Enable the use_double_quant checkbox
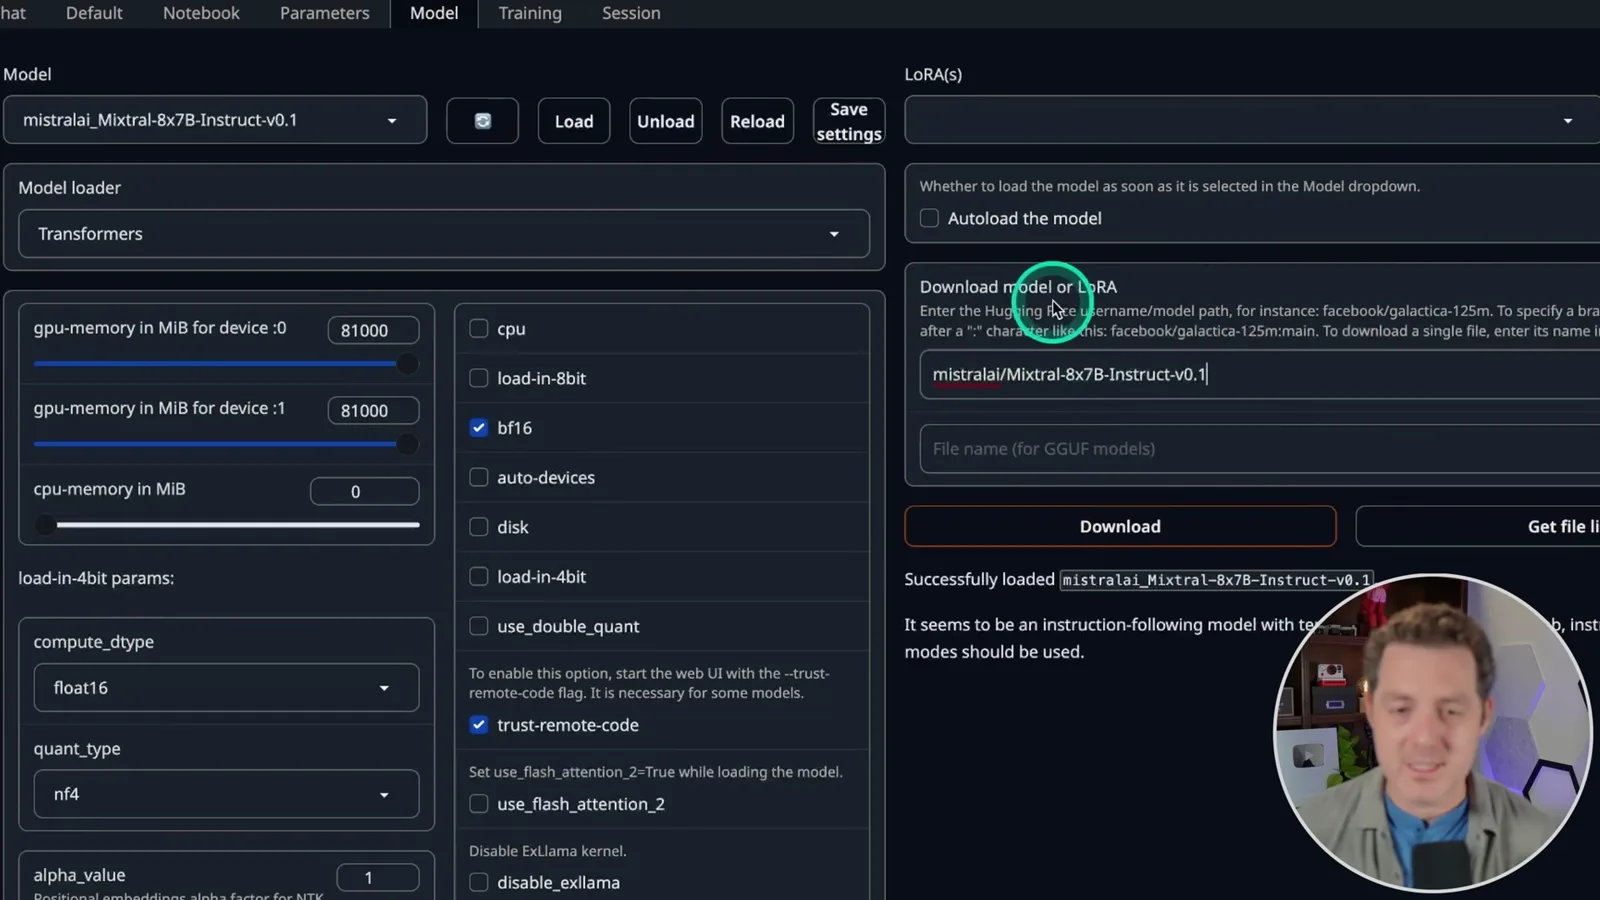1600x900 pixels. 479,626
